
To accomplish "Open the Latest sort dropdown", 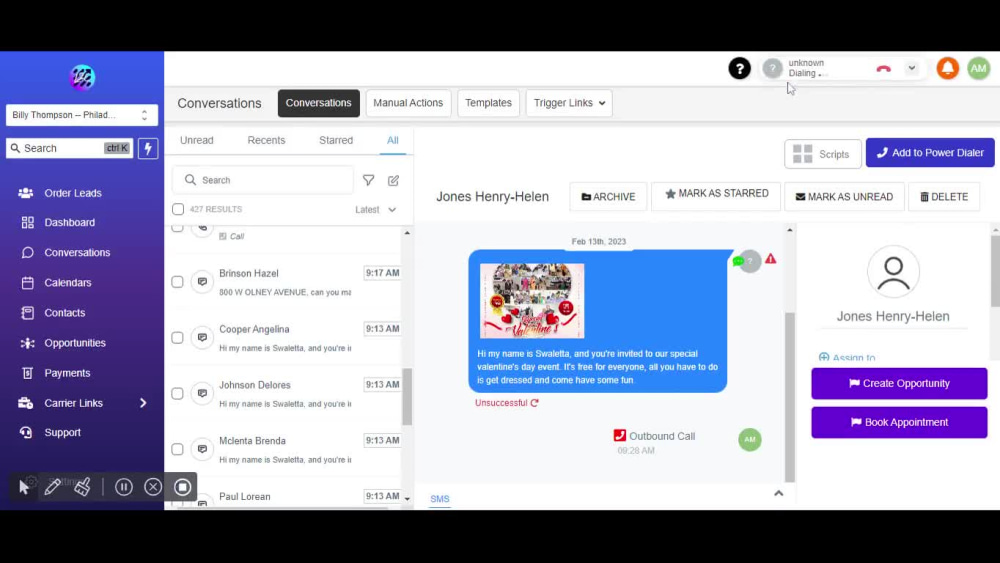I will tap(376, 209).
